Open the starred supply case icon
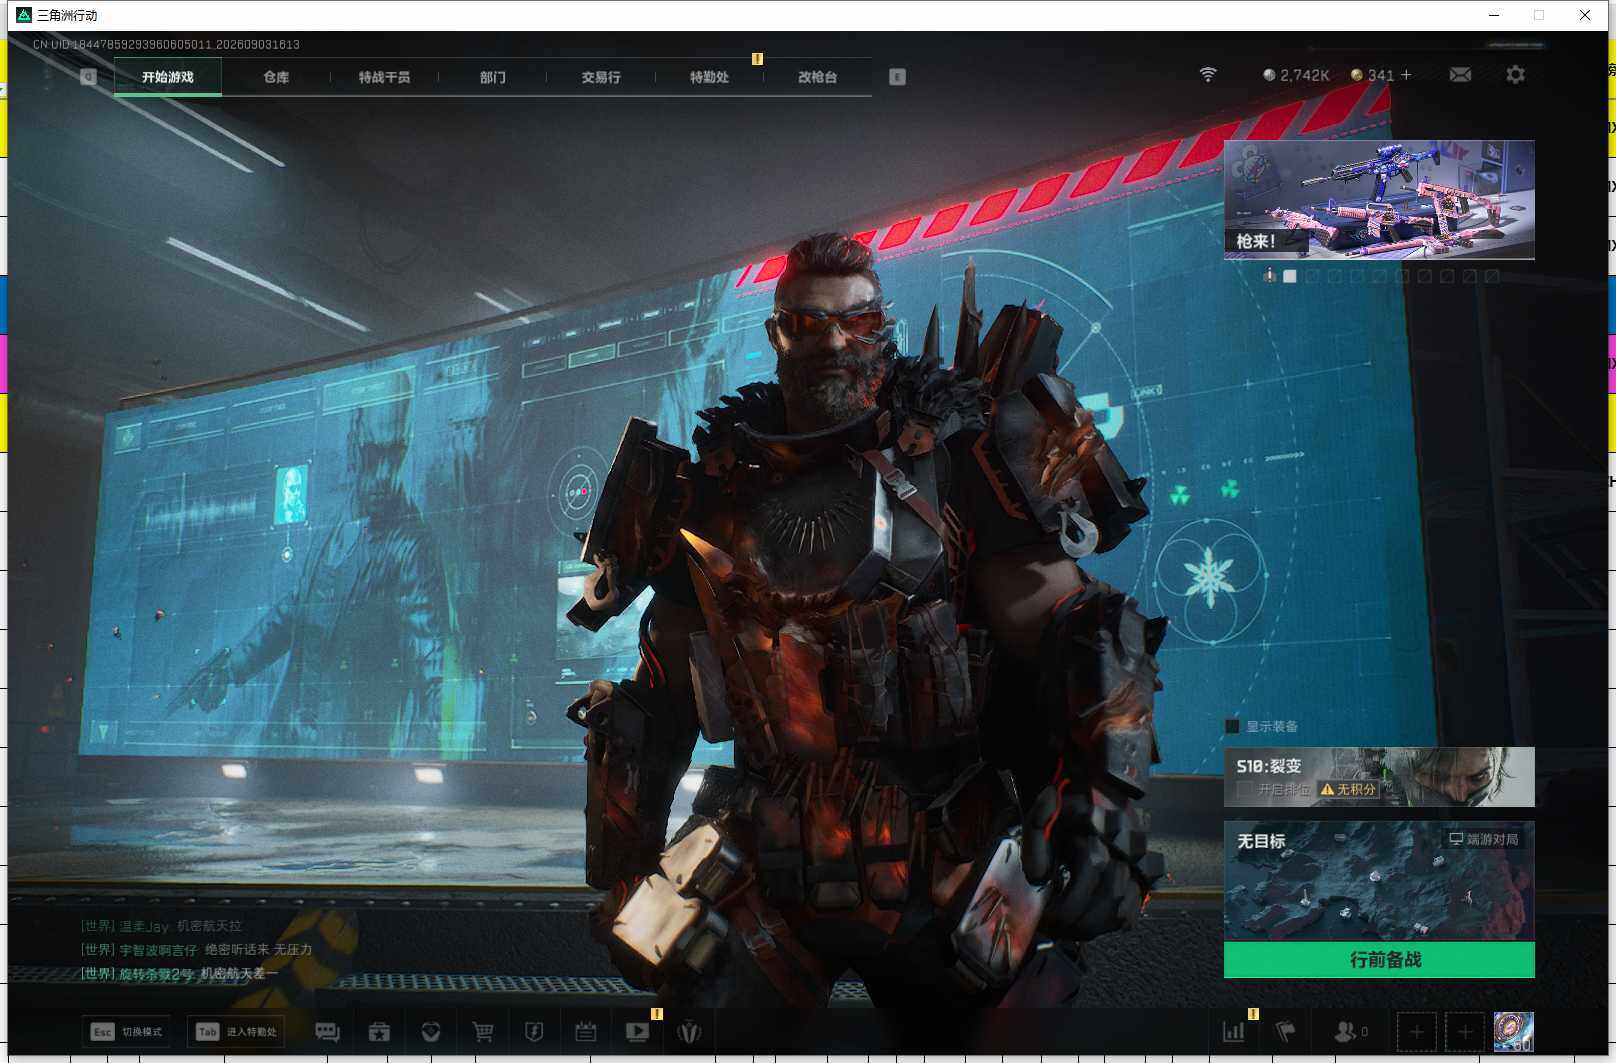The width and height of the screenshot is (1616, 1063). 379,1032
